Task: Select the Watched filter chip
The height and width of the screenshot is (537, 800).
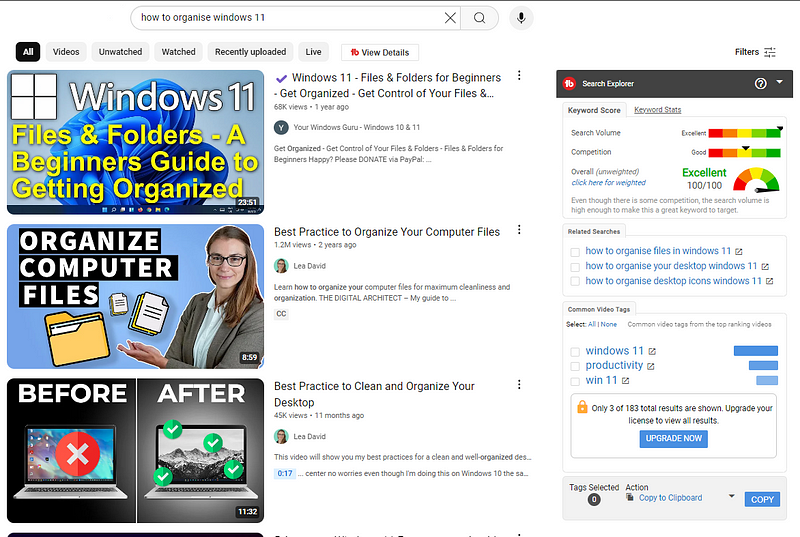Action: (x=179, y=52)
